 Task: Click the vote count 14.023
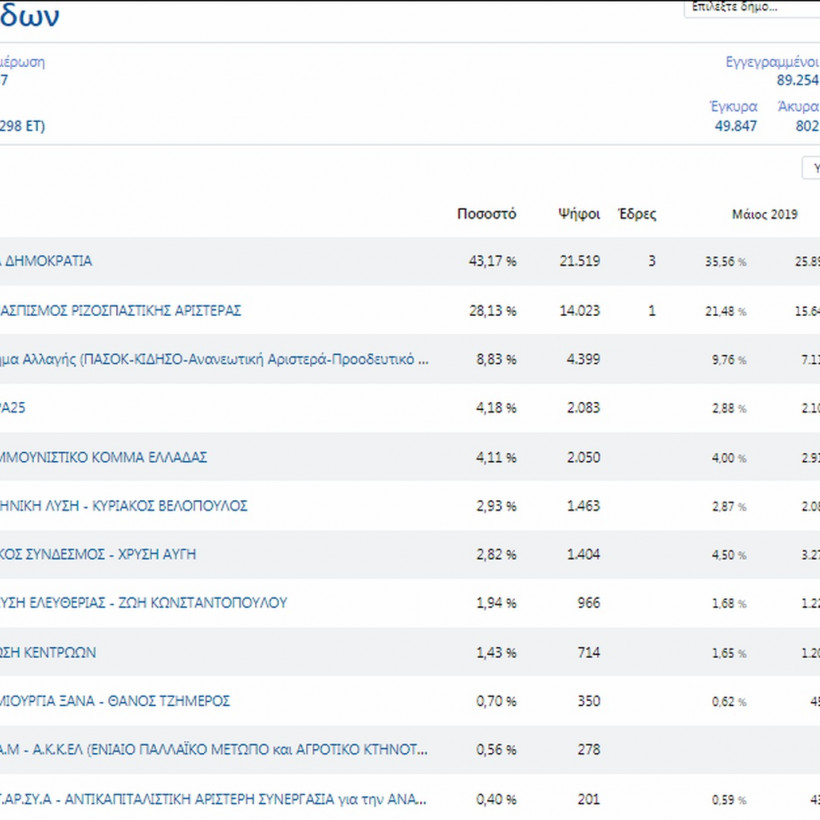(x=579, y=311)
